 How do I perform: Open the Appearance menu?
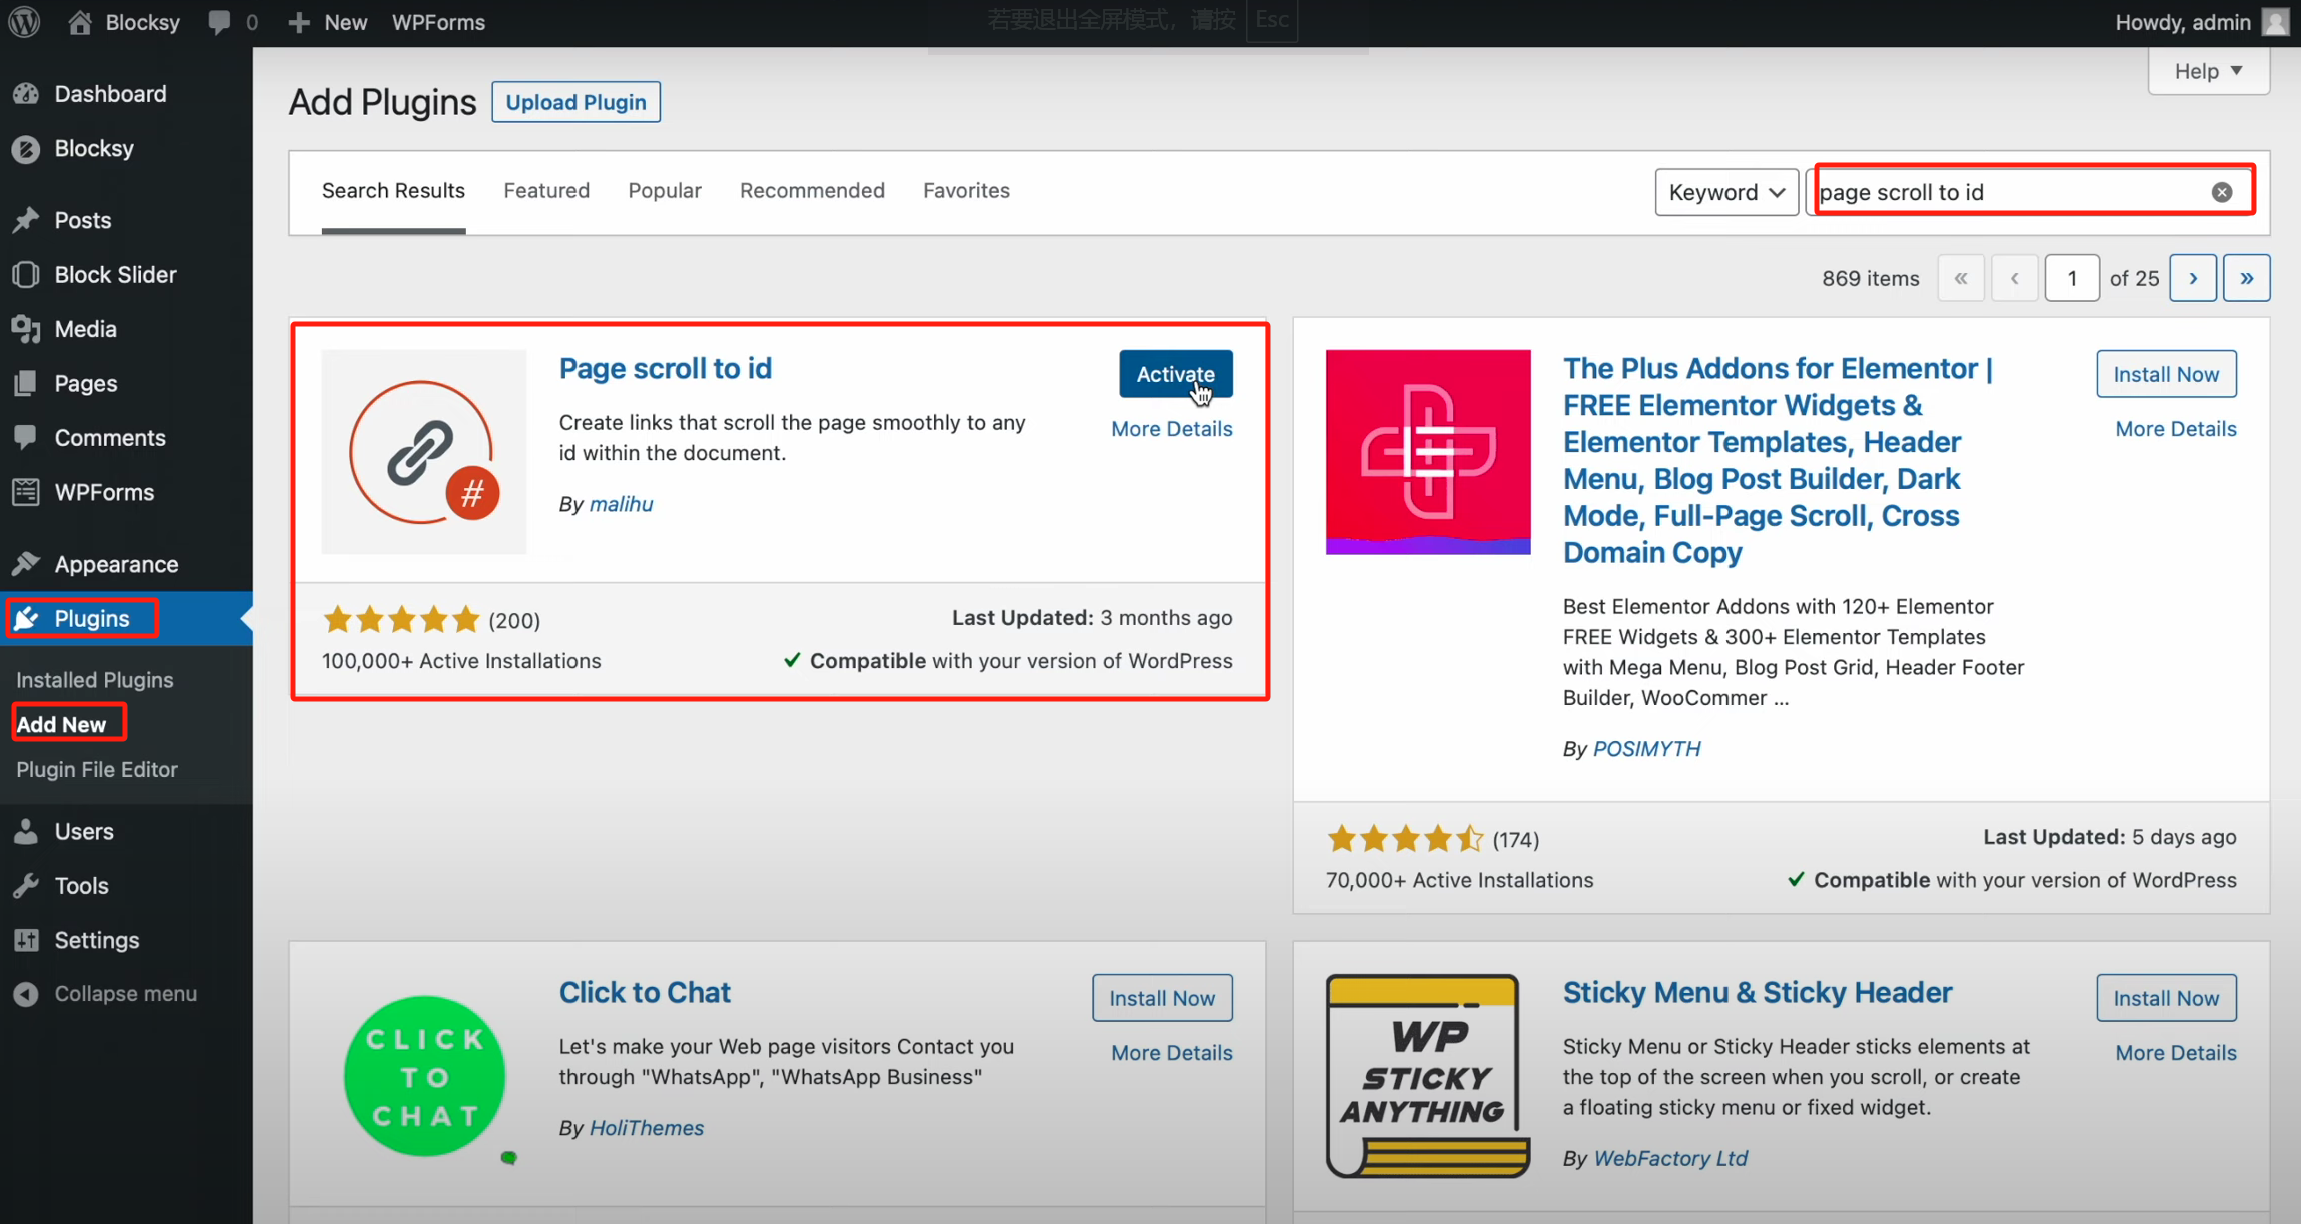pyautogui.click(x=116, y=564)
